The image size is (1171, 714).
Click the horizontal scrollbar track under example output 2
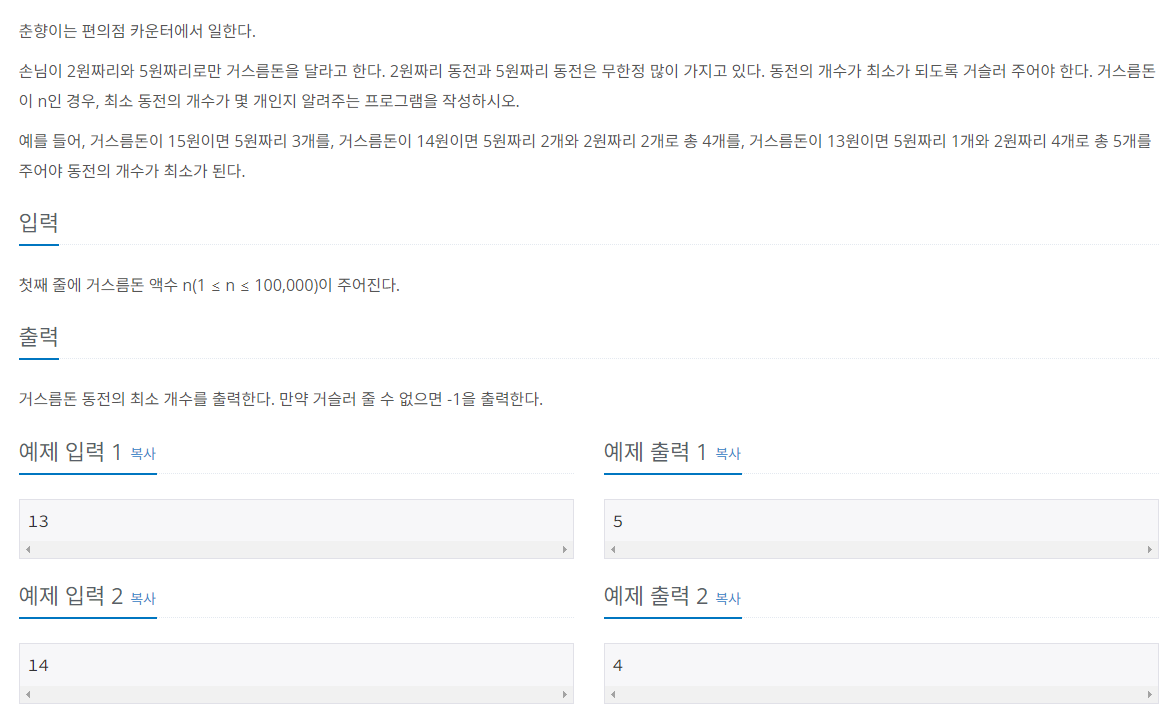pyautogui.click(x=881, y=695)
